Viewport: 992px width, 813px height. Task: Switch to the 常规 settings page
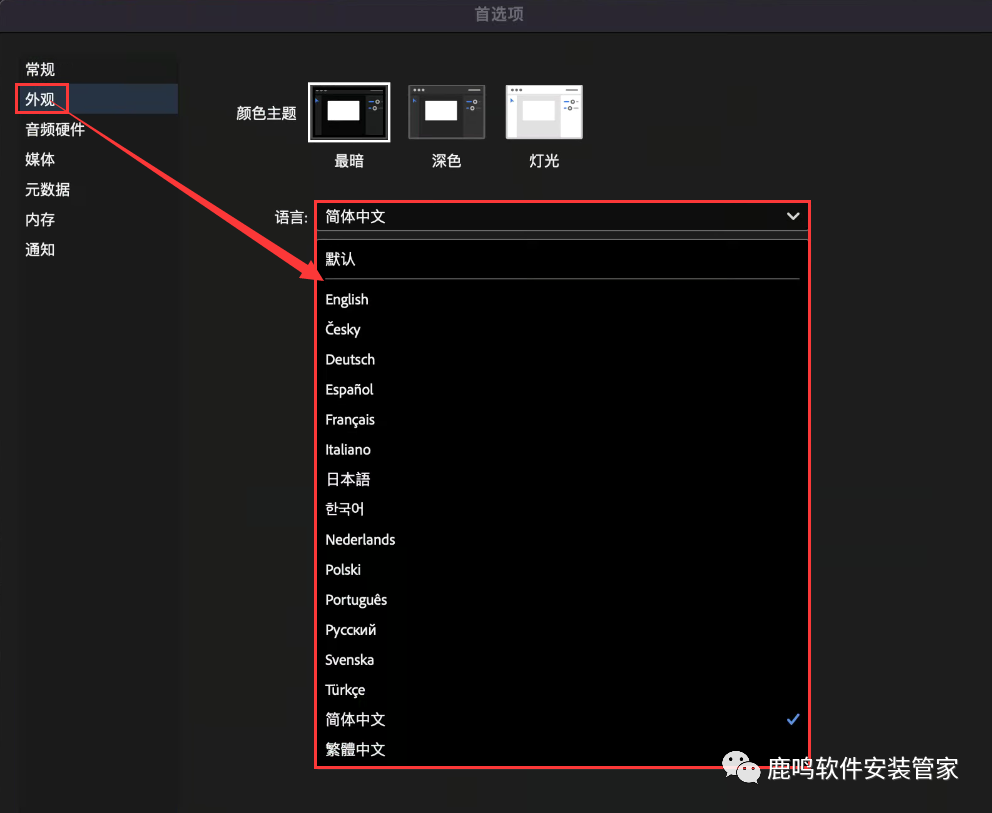40,69
